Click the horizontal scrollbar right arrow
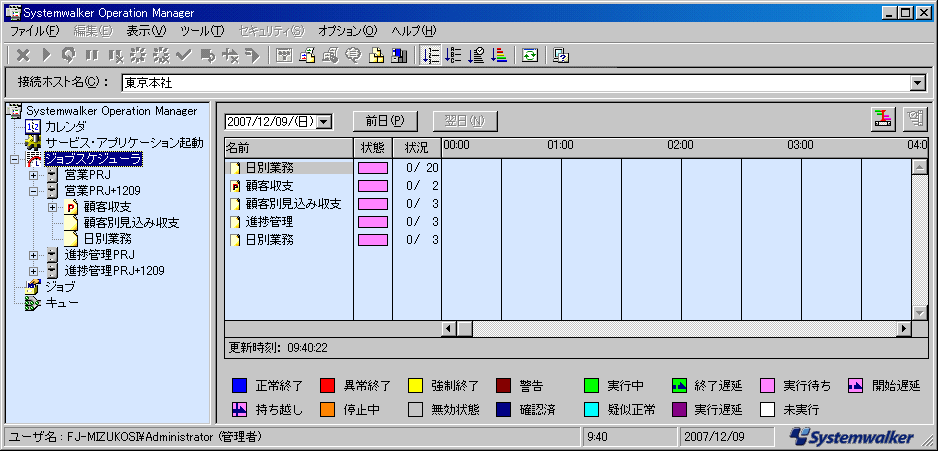This screenshot has width=938, height=451. [x=903, y=328]
